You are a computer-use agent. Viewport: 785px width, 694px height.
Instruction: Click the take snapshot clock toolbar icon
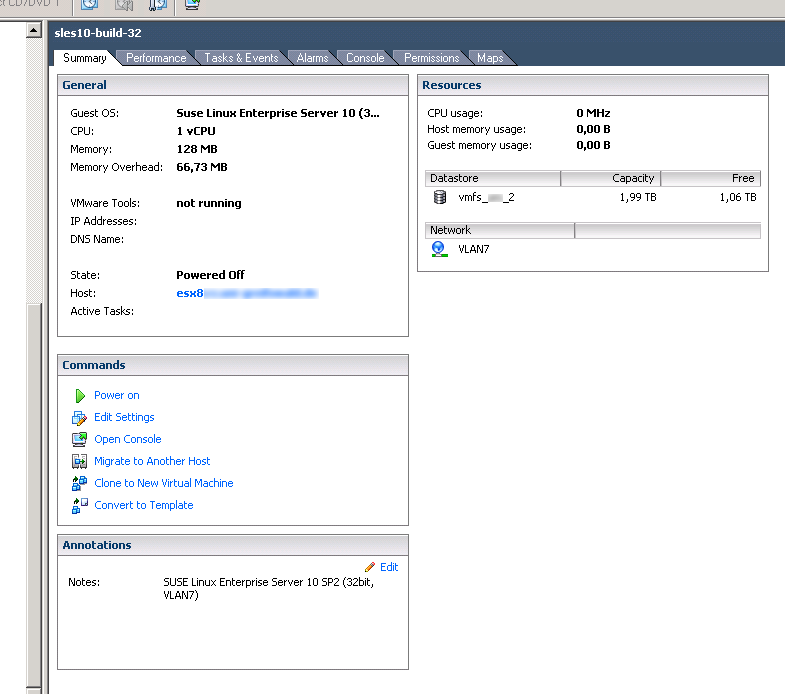coord(90,5)
